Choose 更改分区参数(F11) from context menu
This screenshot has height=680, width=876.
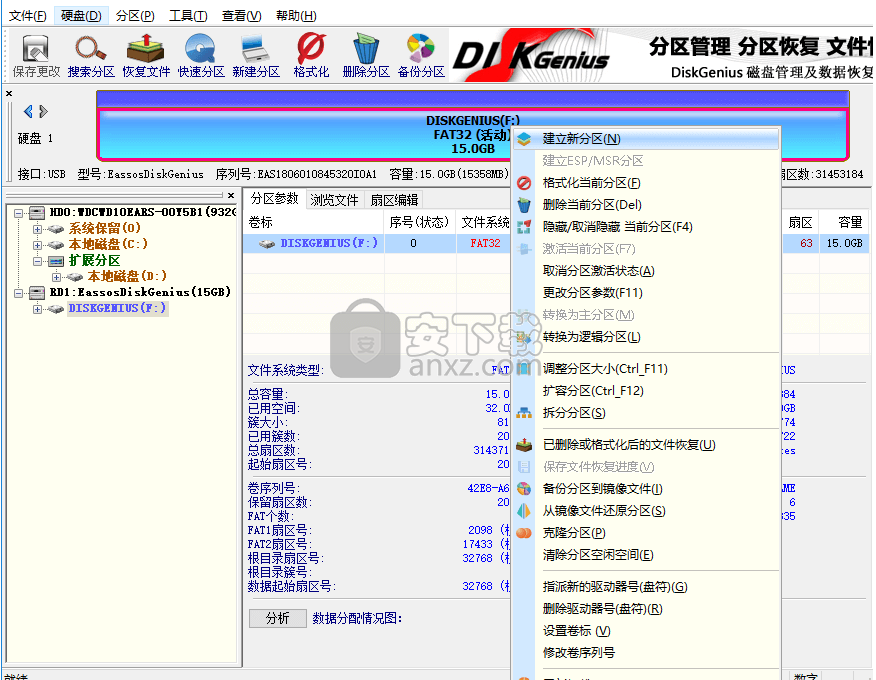(x=646, y=292)
